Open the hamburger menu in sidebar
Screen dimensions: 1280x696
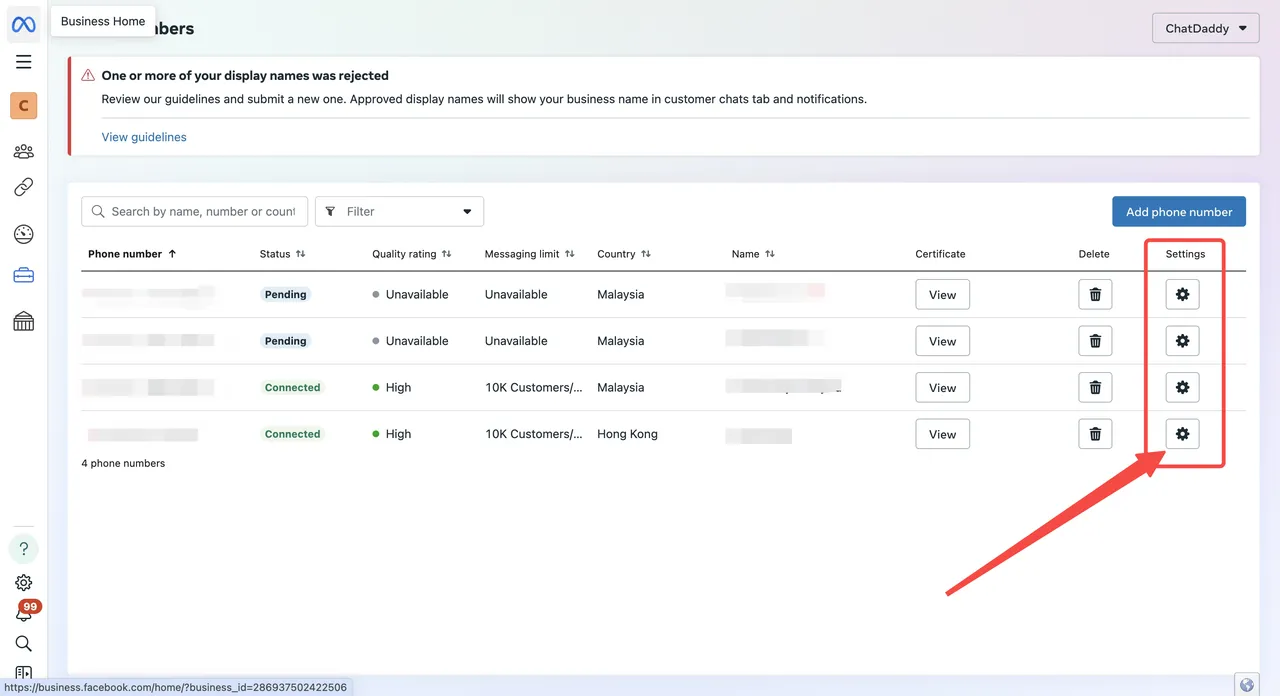pyautogui.click(x=24, y=62)
